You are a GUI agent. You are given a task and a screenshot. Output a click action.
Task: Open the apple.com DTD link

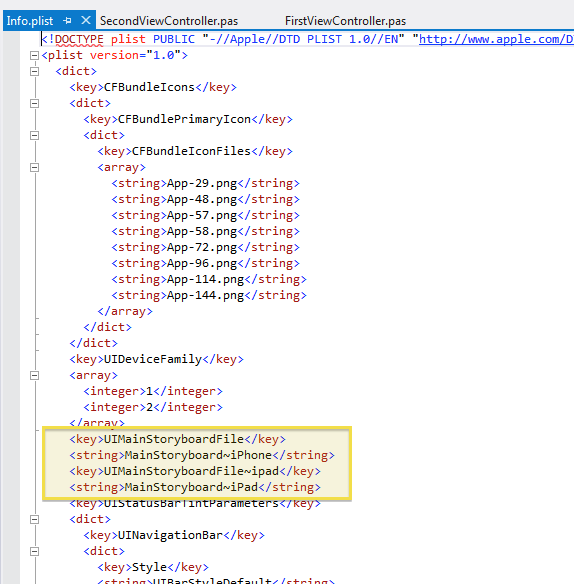(496, 39)
